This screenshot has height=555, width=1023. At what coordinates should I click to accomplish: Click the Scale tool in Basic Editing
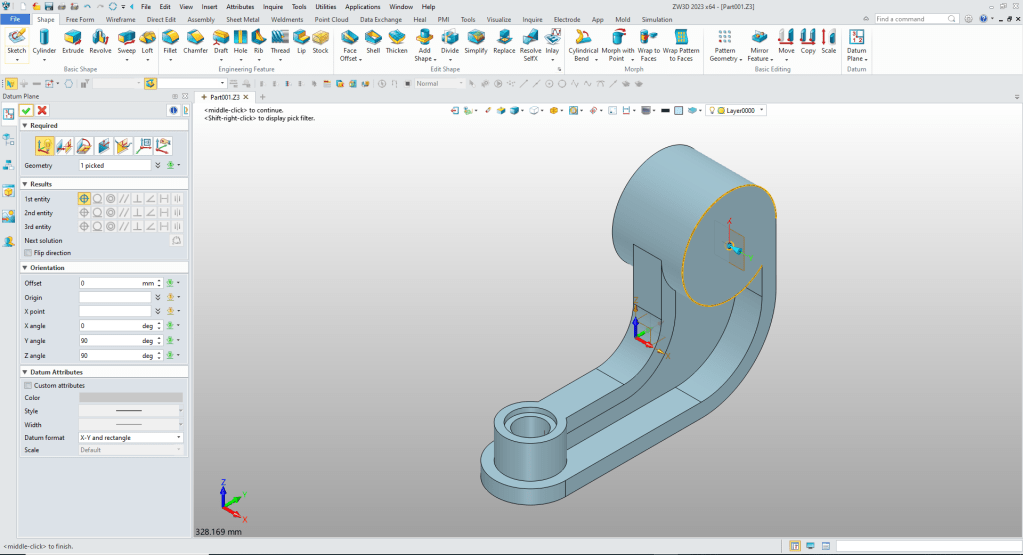(x=828, y=37)
